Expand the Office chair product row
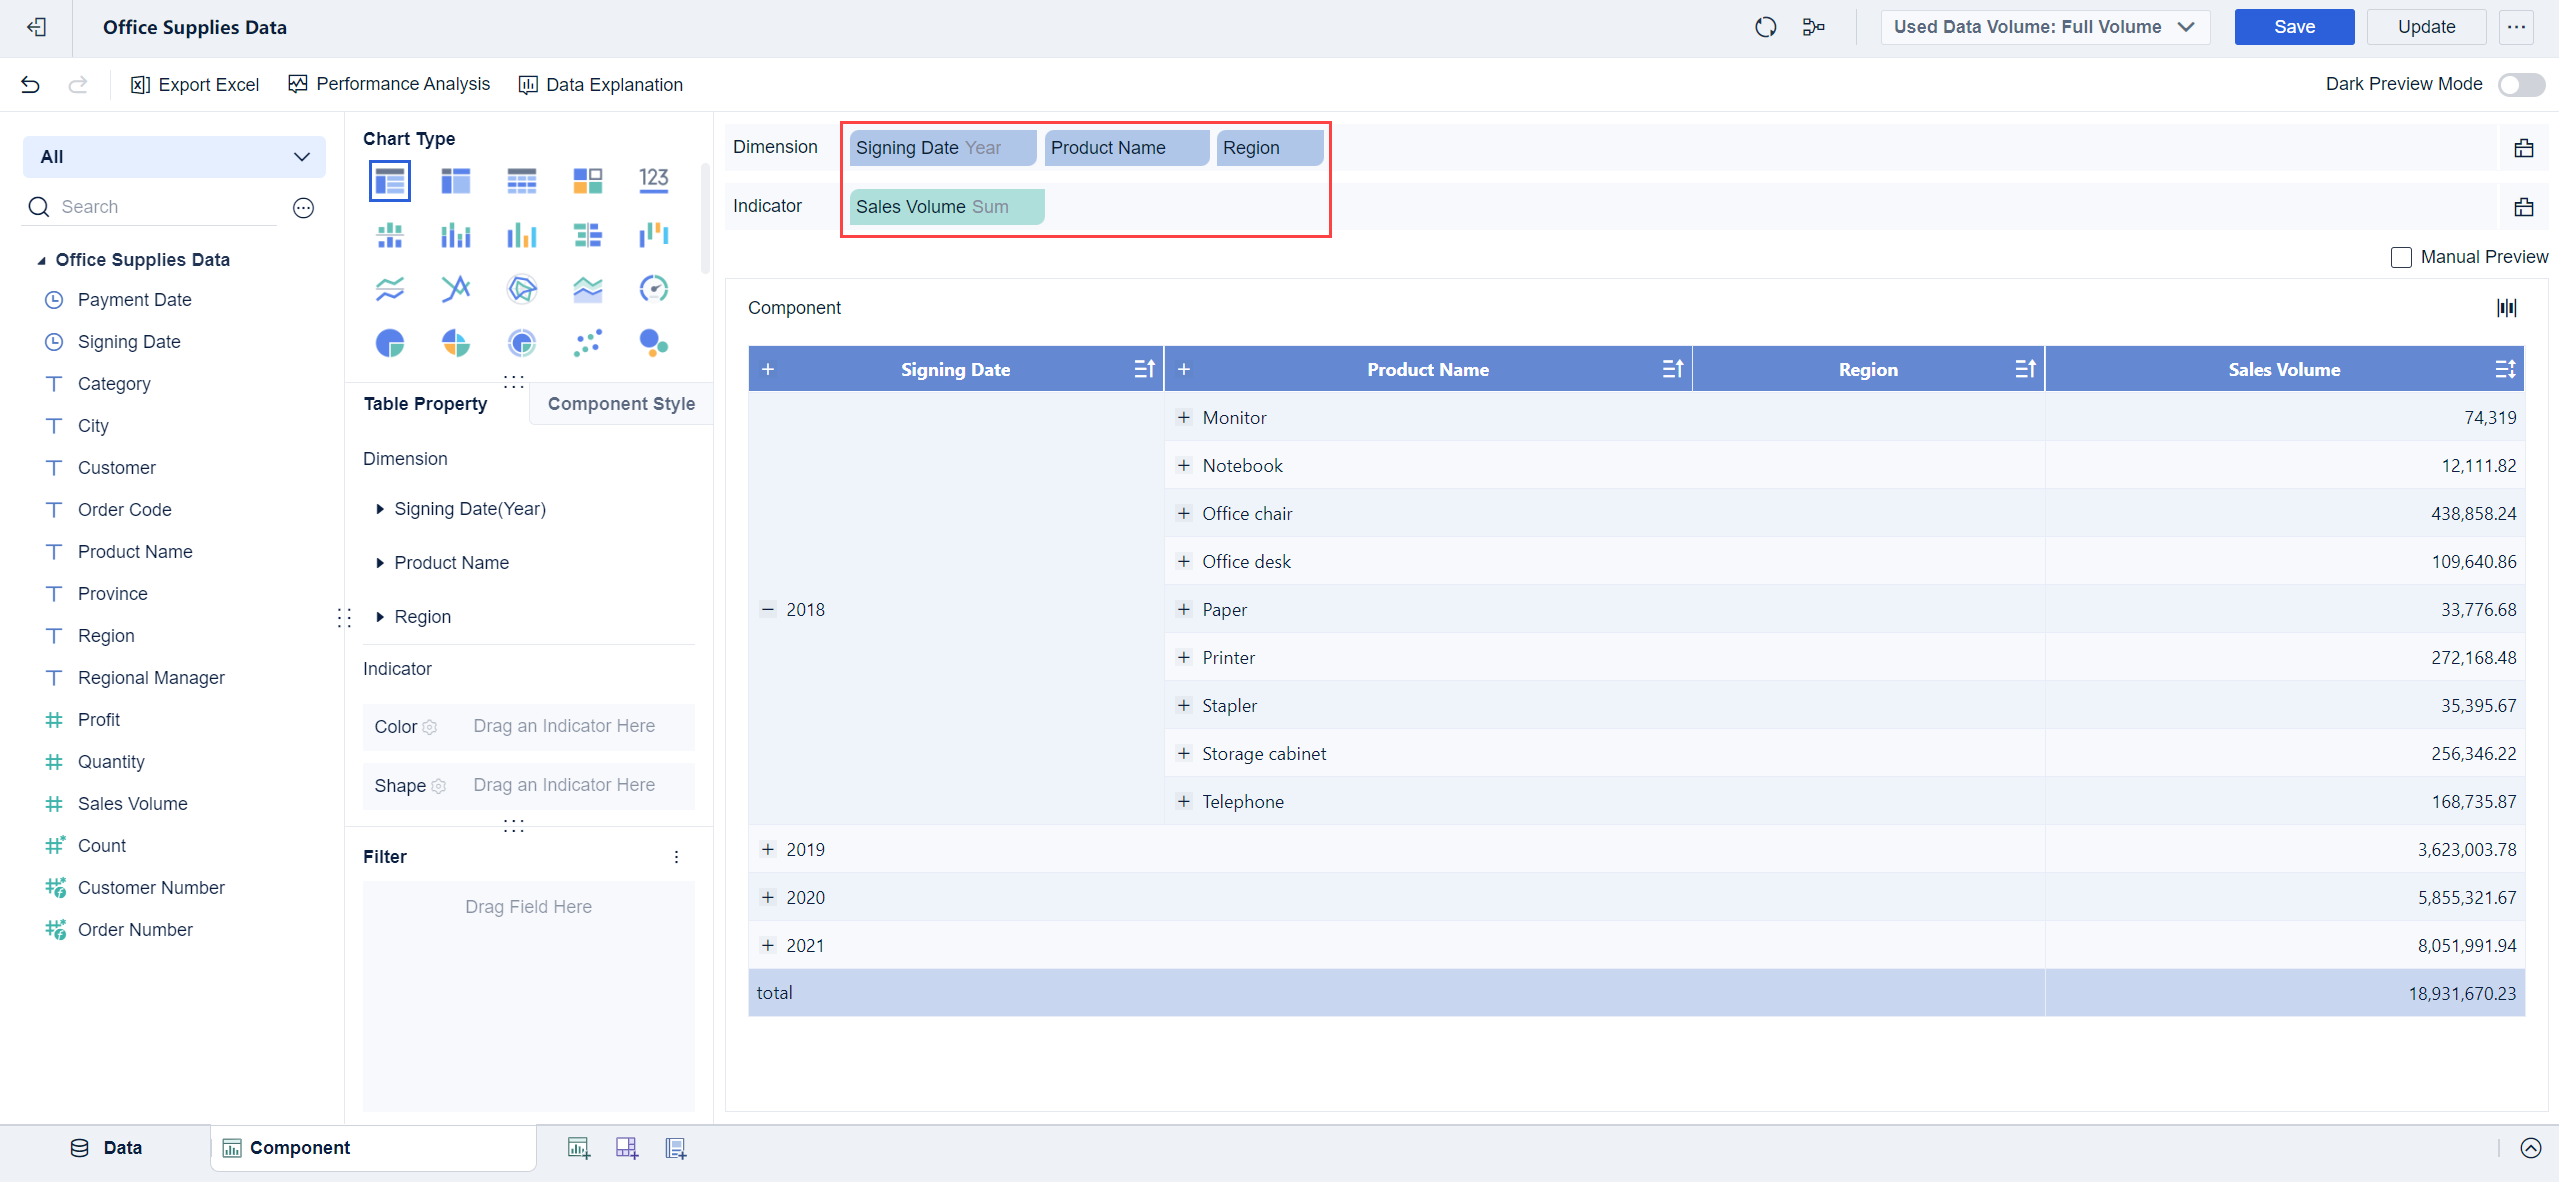 pos(1183,514)
